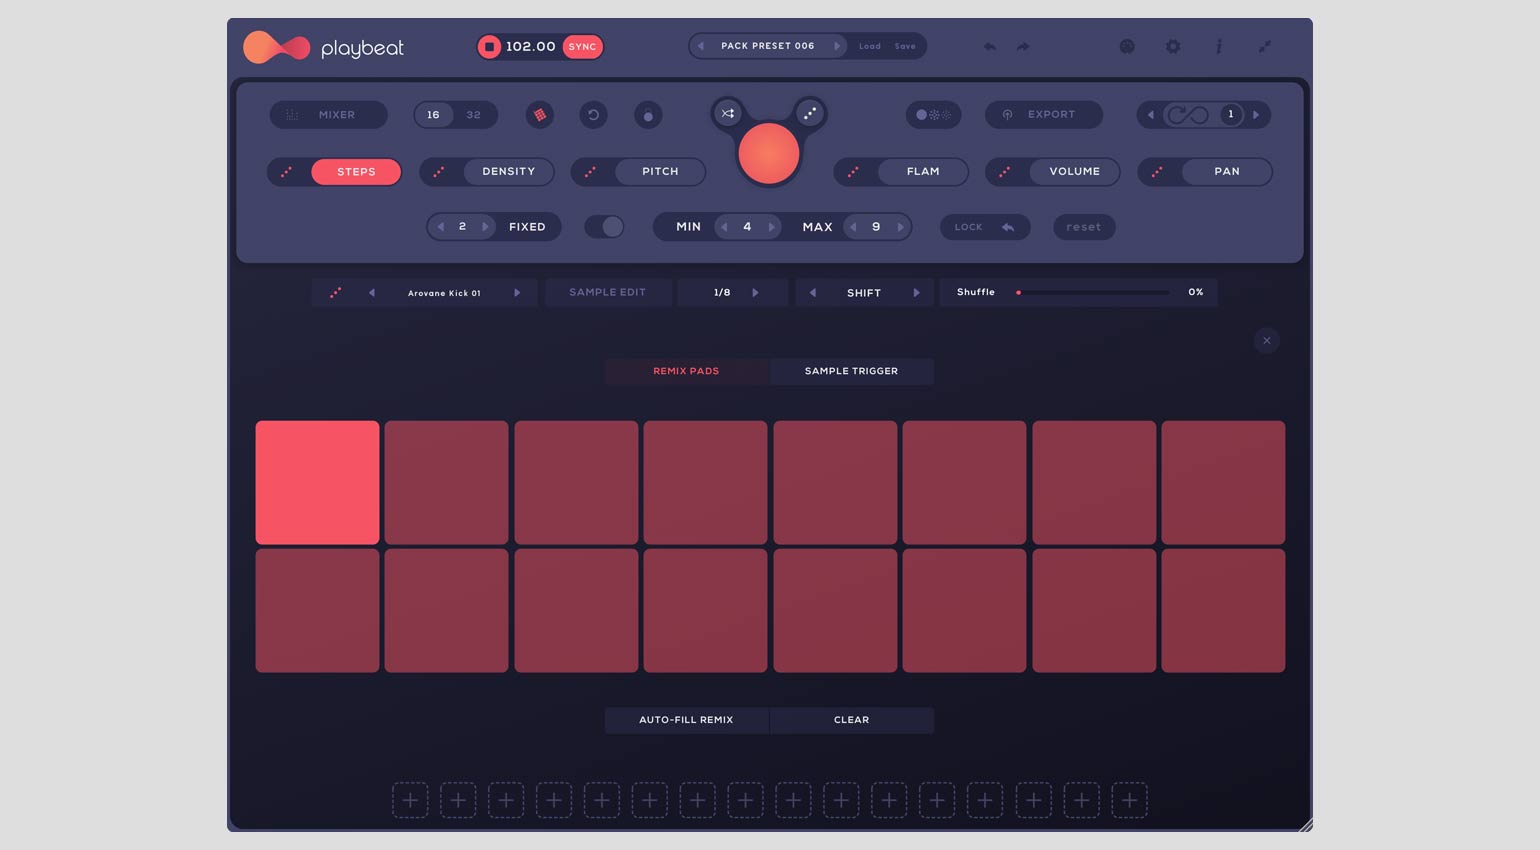This screenshot has height=850, width=1540.
Task: Randomize PAN using its dice icon
Action: [1157, 172]
